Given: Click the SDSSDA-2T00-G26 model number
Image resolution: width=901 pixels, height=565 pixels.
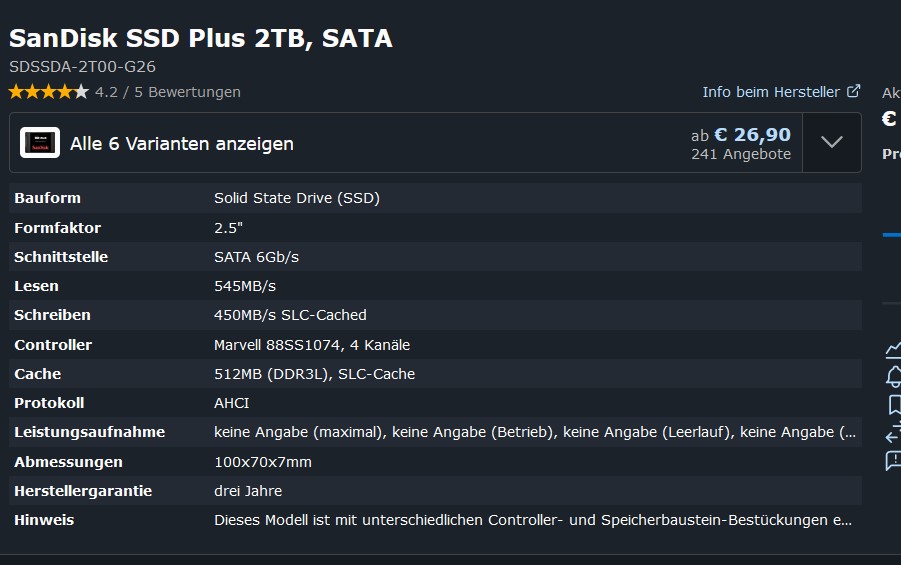Looking at the screenshot, I should [82, 67].
